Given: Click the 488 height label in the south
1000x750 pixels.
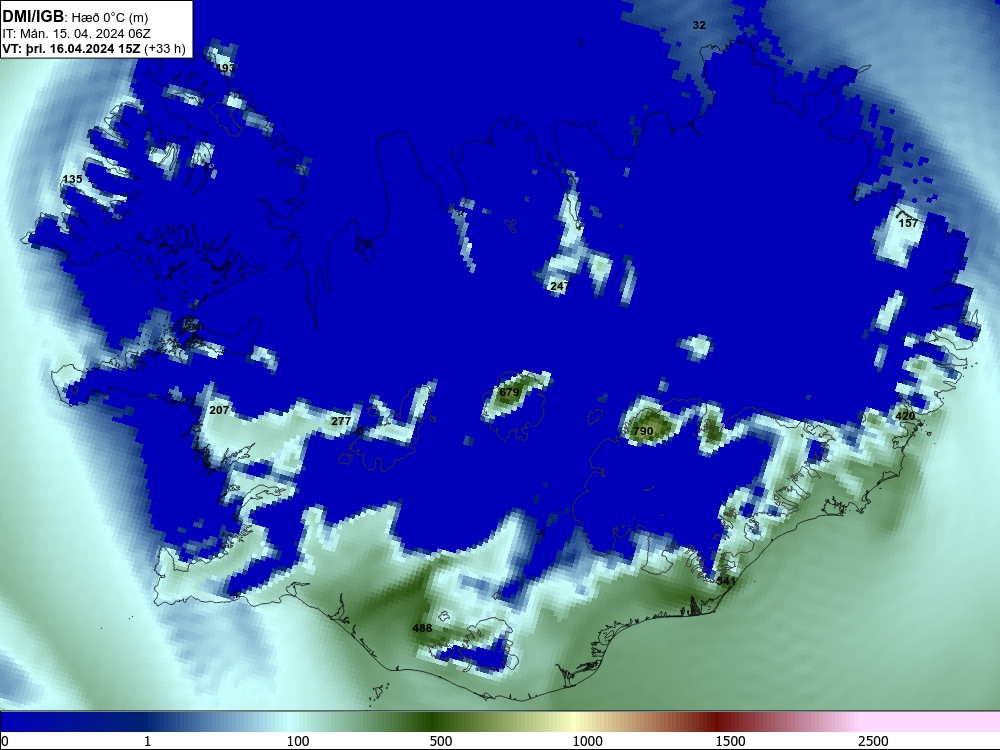Looking at the screenshot, I should coord(422,628).
